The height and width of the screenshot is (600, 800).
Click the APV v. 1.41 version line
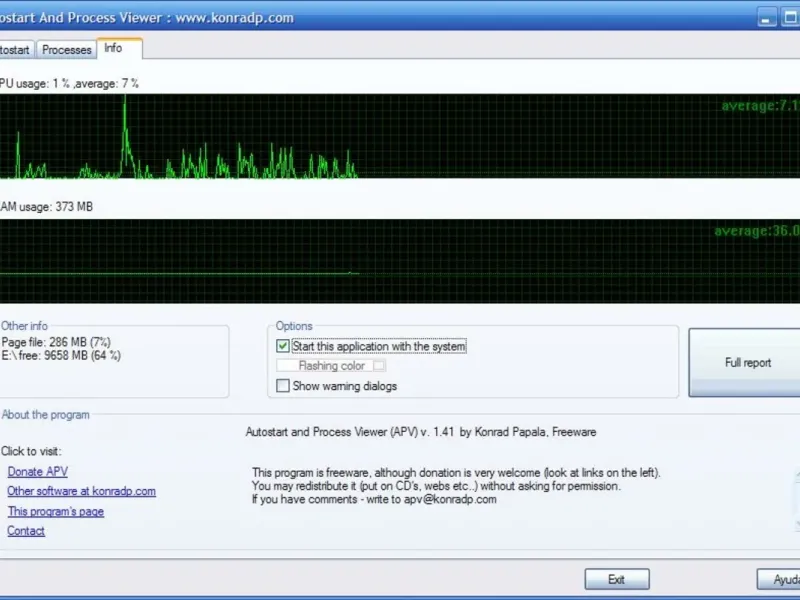point(421,432)
